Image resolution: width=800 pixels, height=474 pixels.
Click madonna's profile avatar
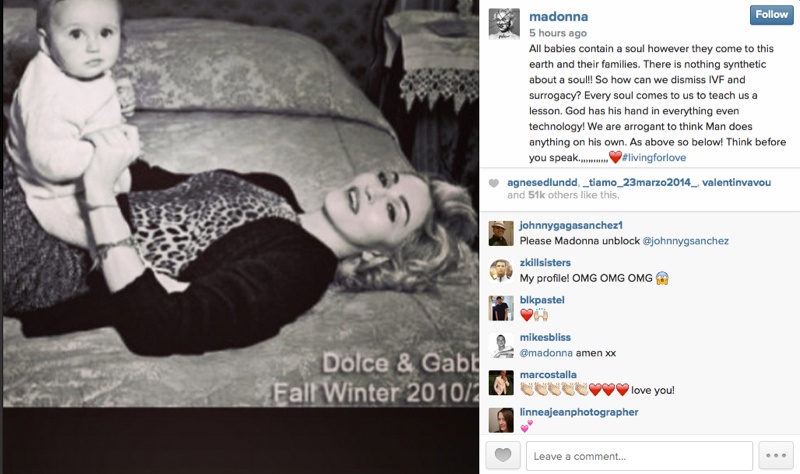tap(504, 23)
